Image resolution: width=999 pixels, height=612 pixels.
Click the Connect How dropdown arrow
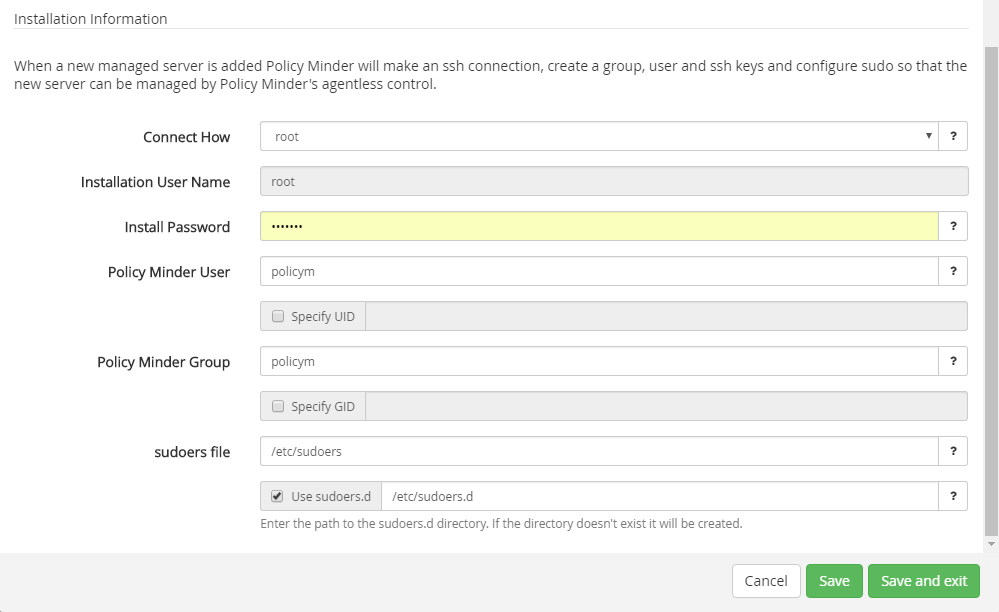pyautogui.click(x=928, y=136)
